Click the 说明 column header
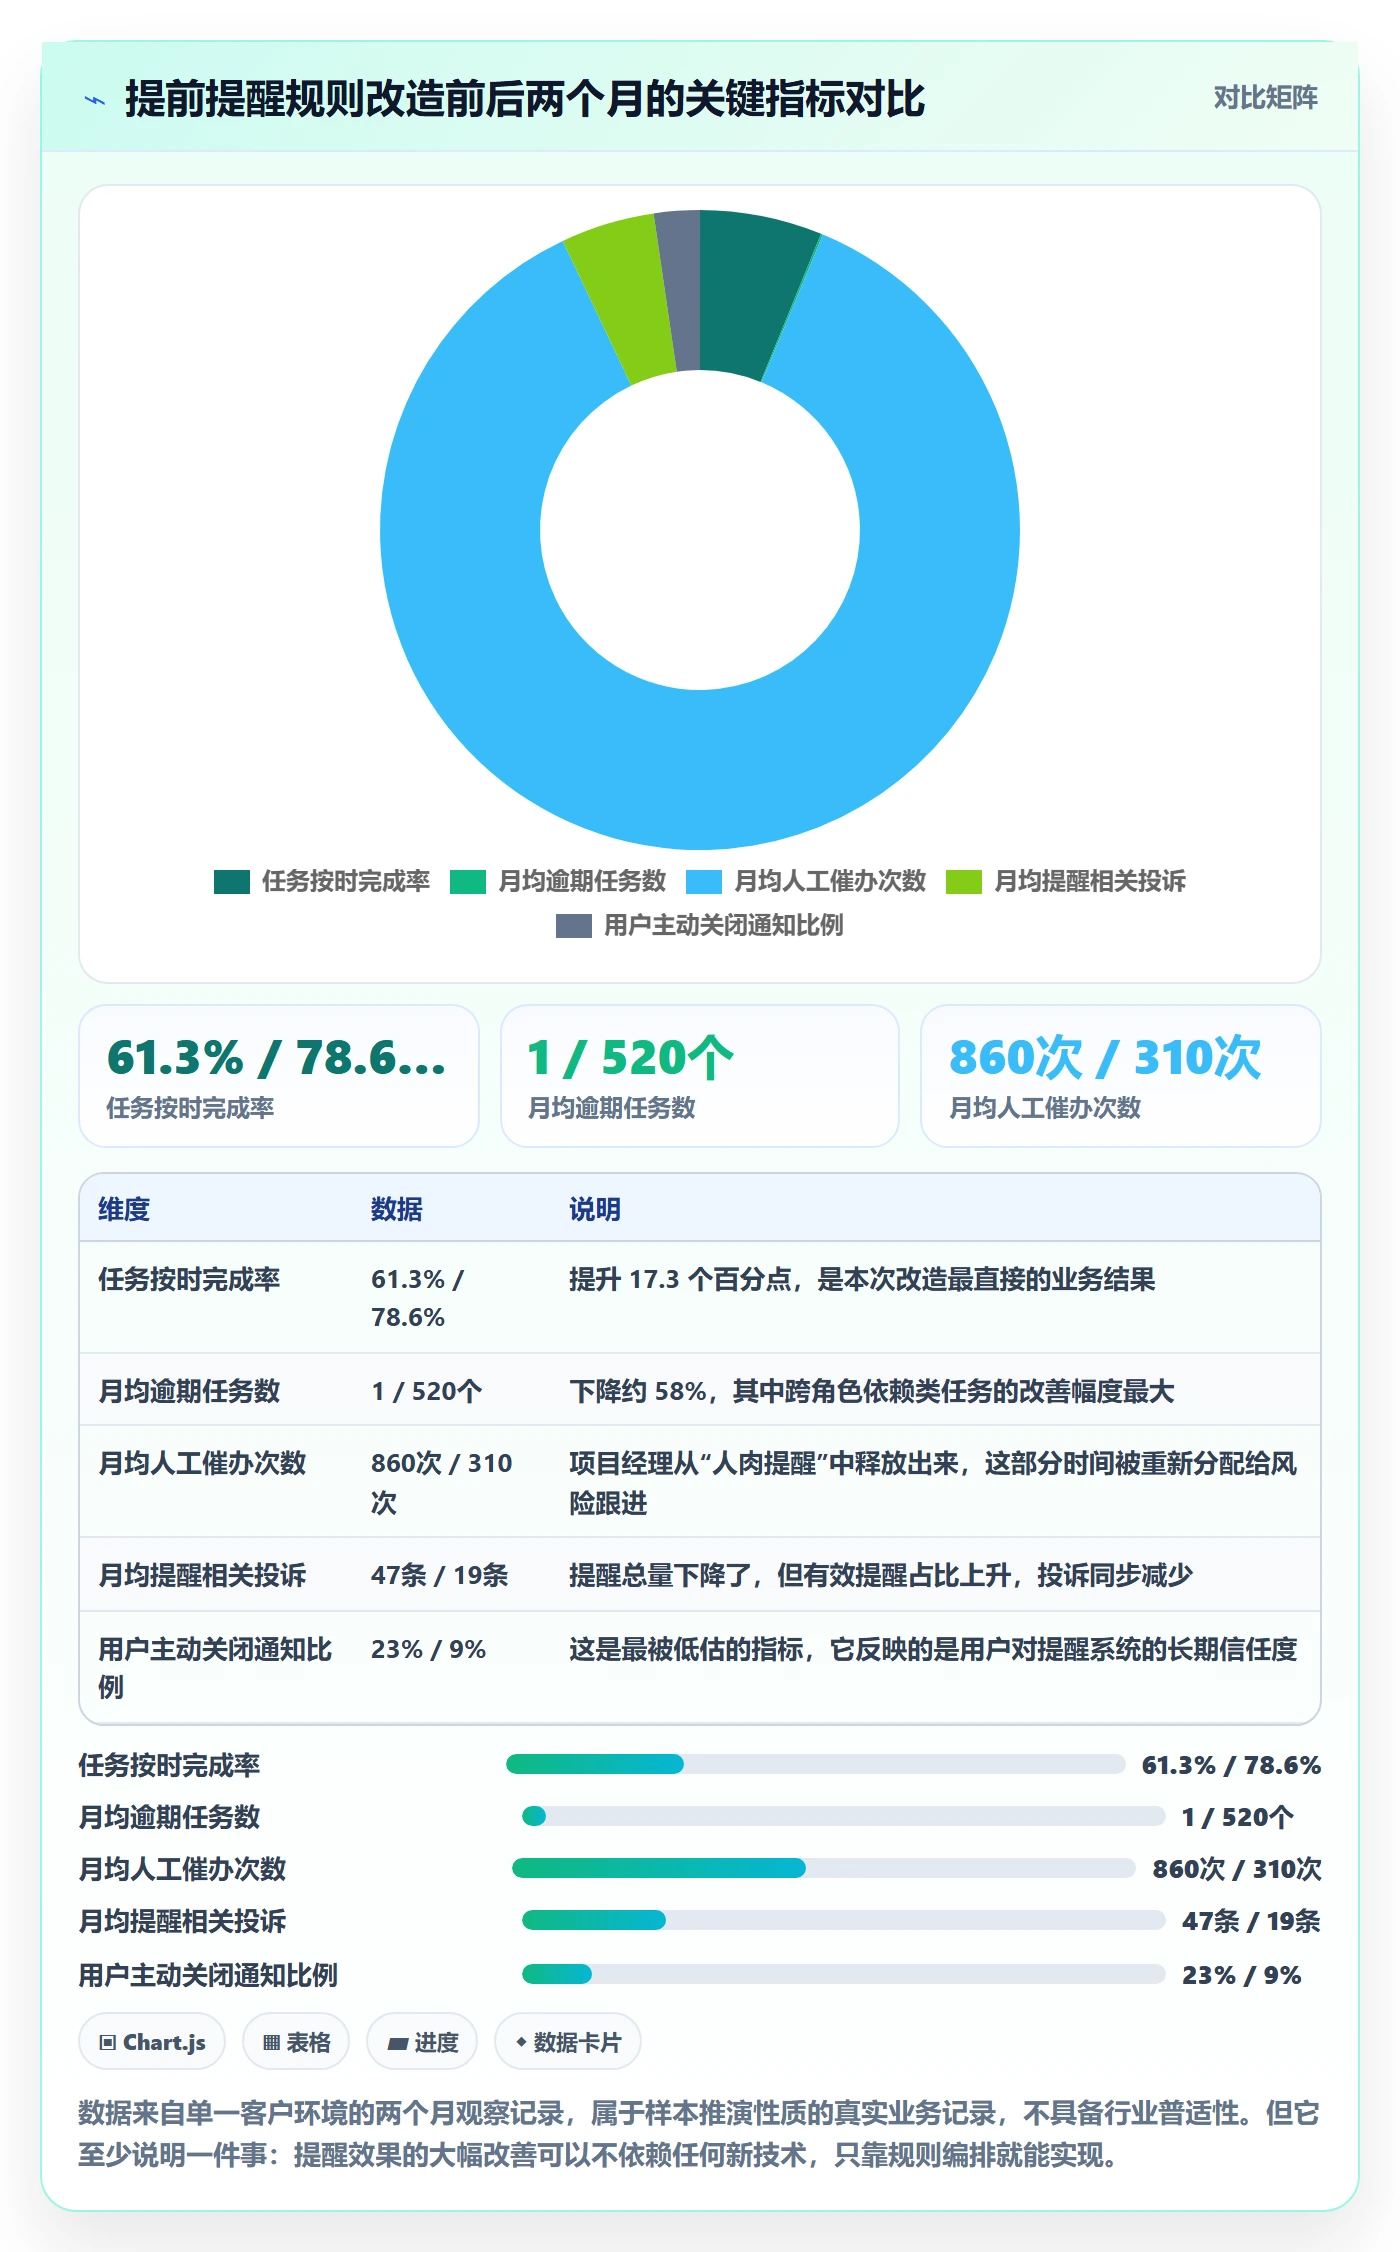 click(595, 1209)
